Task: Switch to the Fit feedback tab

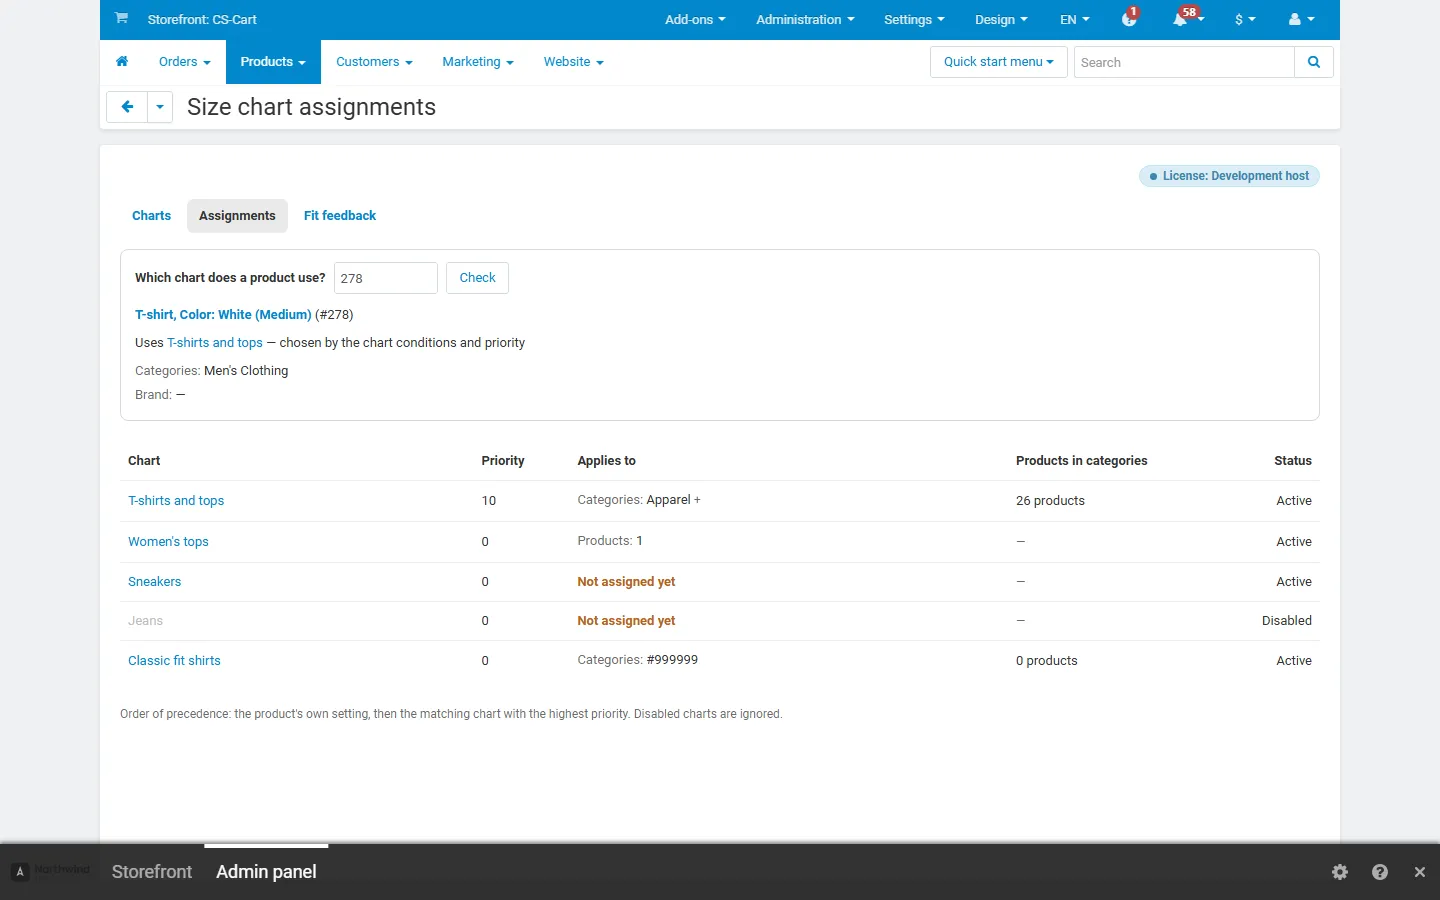Action: 340,216
